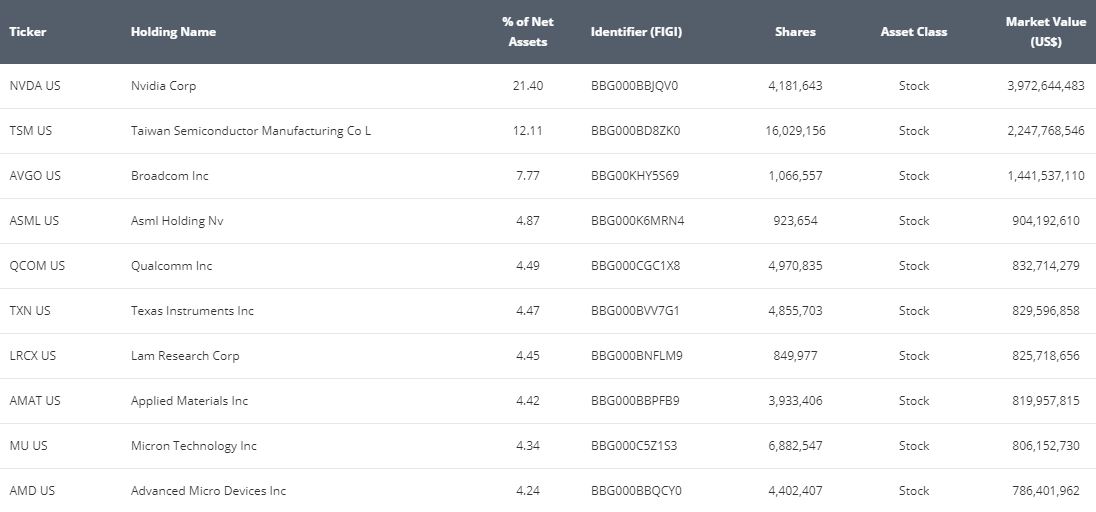Image resolution: width=1096 pixels, height=512 pixels.
Task: Click Micron's 4.34 percentage value
Action: click(528, 446)
